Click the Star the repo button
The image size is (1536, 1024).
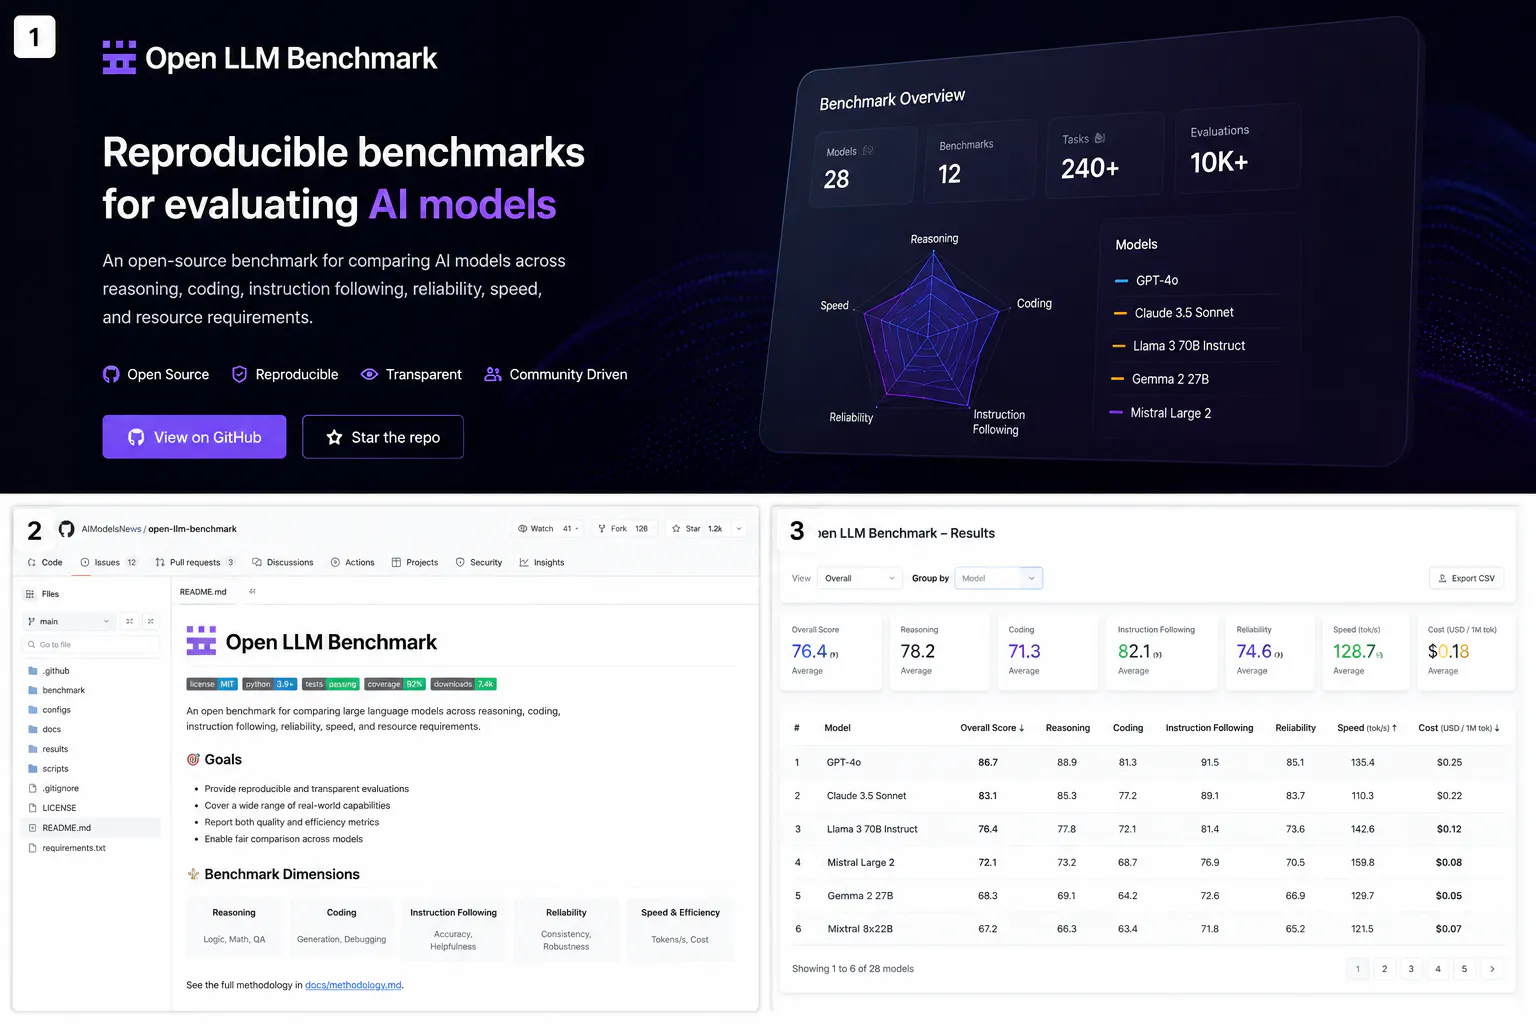click(x=383, y=437)
